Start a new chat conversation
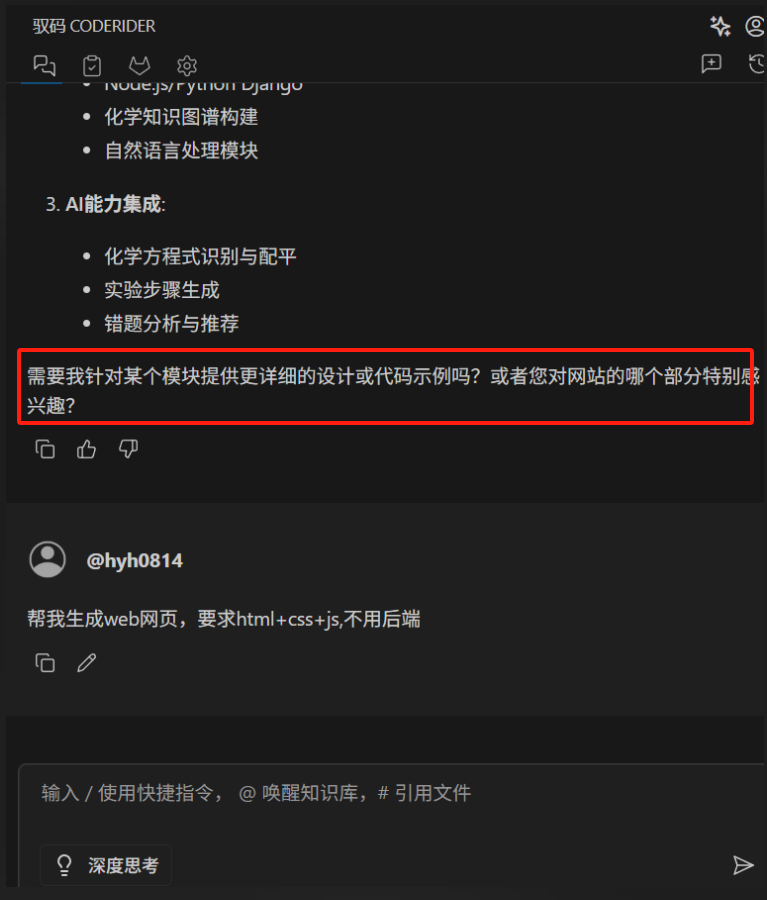This screenshot has width=767, height=900. (x=711, y=63)
